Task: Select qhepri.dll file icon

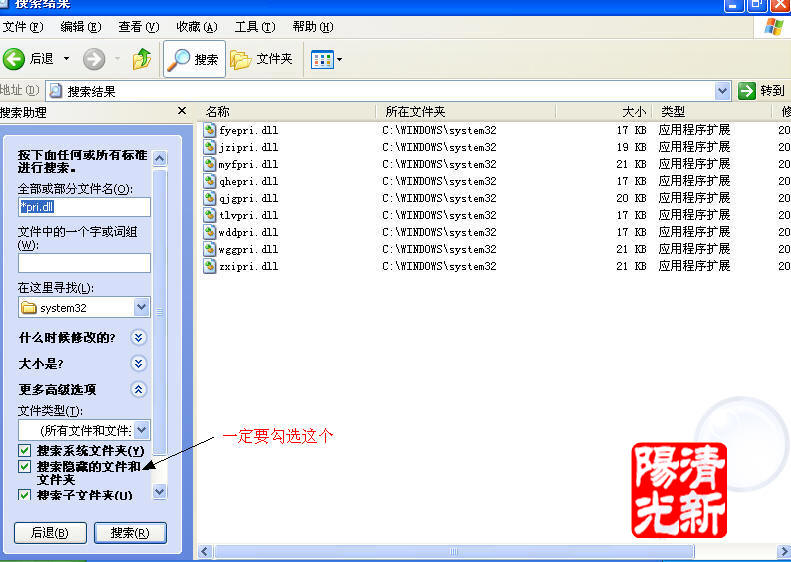Action: pyautogui.click(x=209, y=181)
